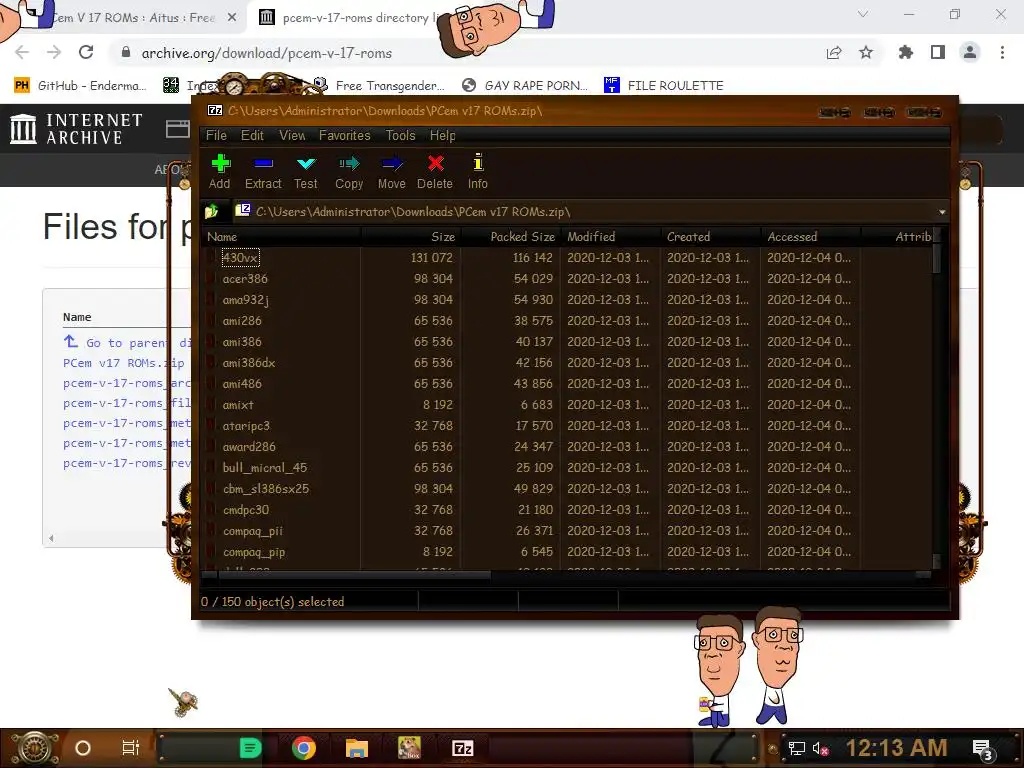Sort 7-Zip list by Created column
This screenshot has width=1024, height=768.
click(x=711, y=236)
